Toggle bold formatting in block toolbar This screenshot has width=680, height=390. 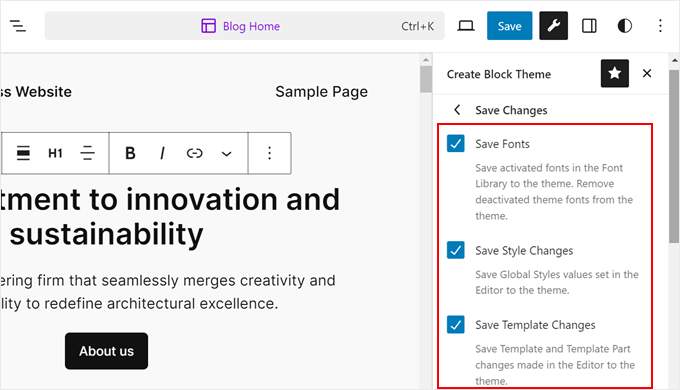[x=130, y=153]
